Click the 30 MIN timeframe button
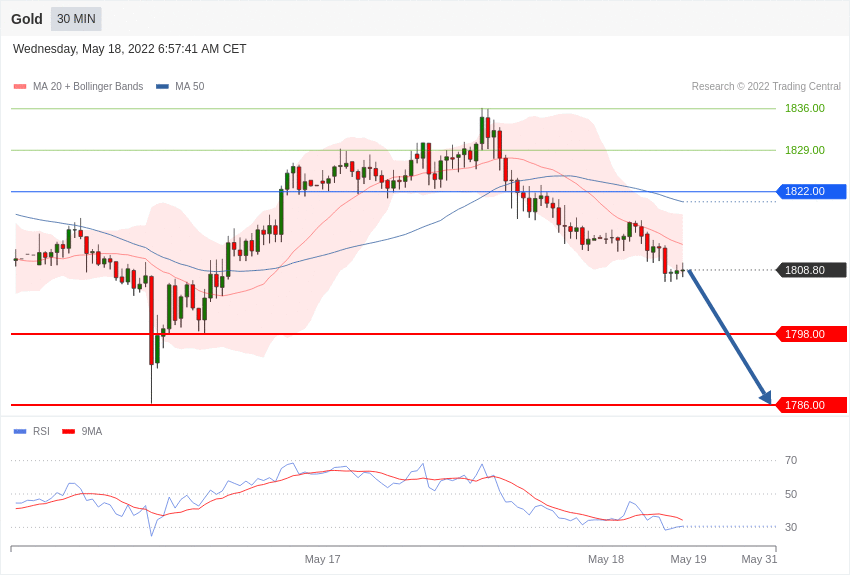The width and height of the screenshot is (850, 576). point(76,19)
